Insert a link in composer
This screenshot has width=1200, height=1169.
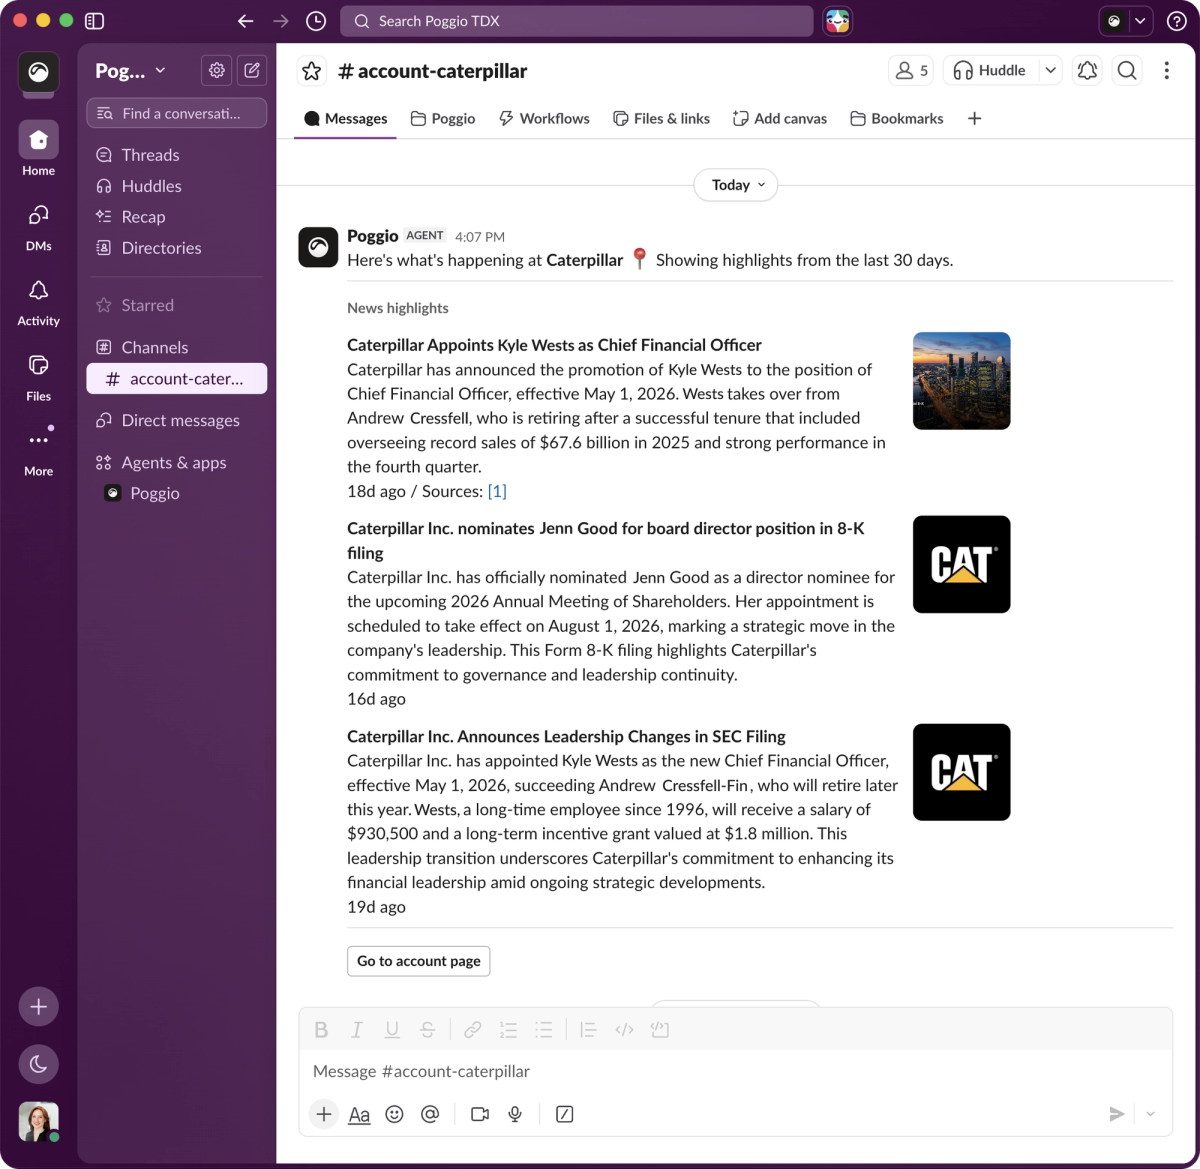click(x=473, y=1030)
